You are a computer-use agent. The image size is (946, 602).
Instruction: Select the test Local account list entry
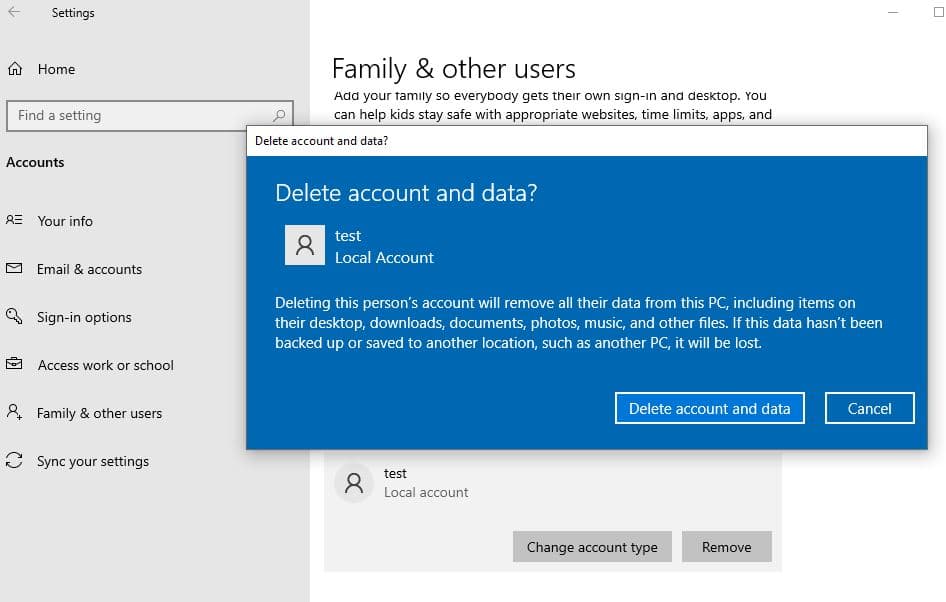[x=426, y=483]
